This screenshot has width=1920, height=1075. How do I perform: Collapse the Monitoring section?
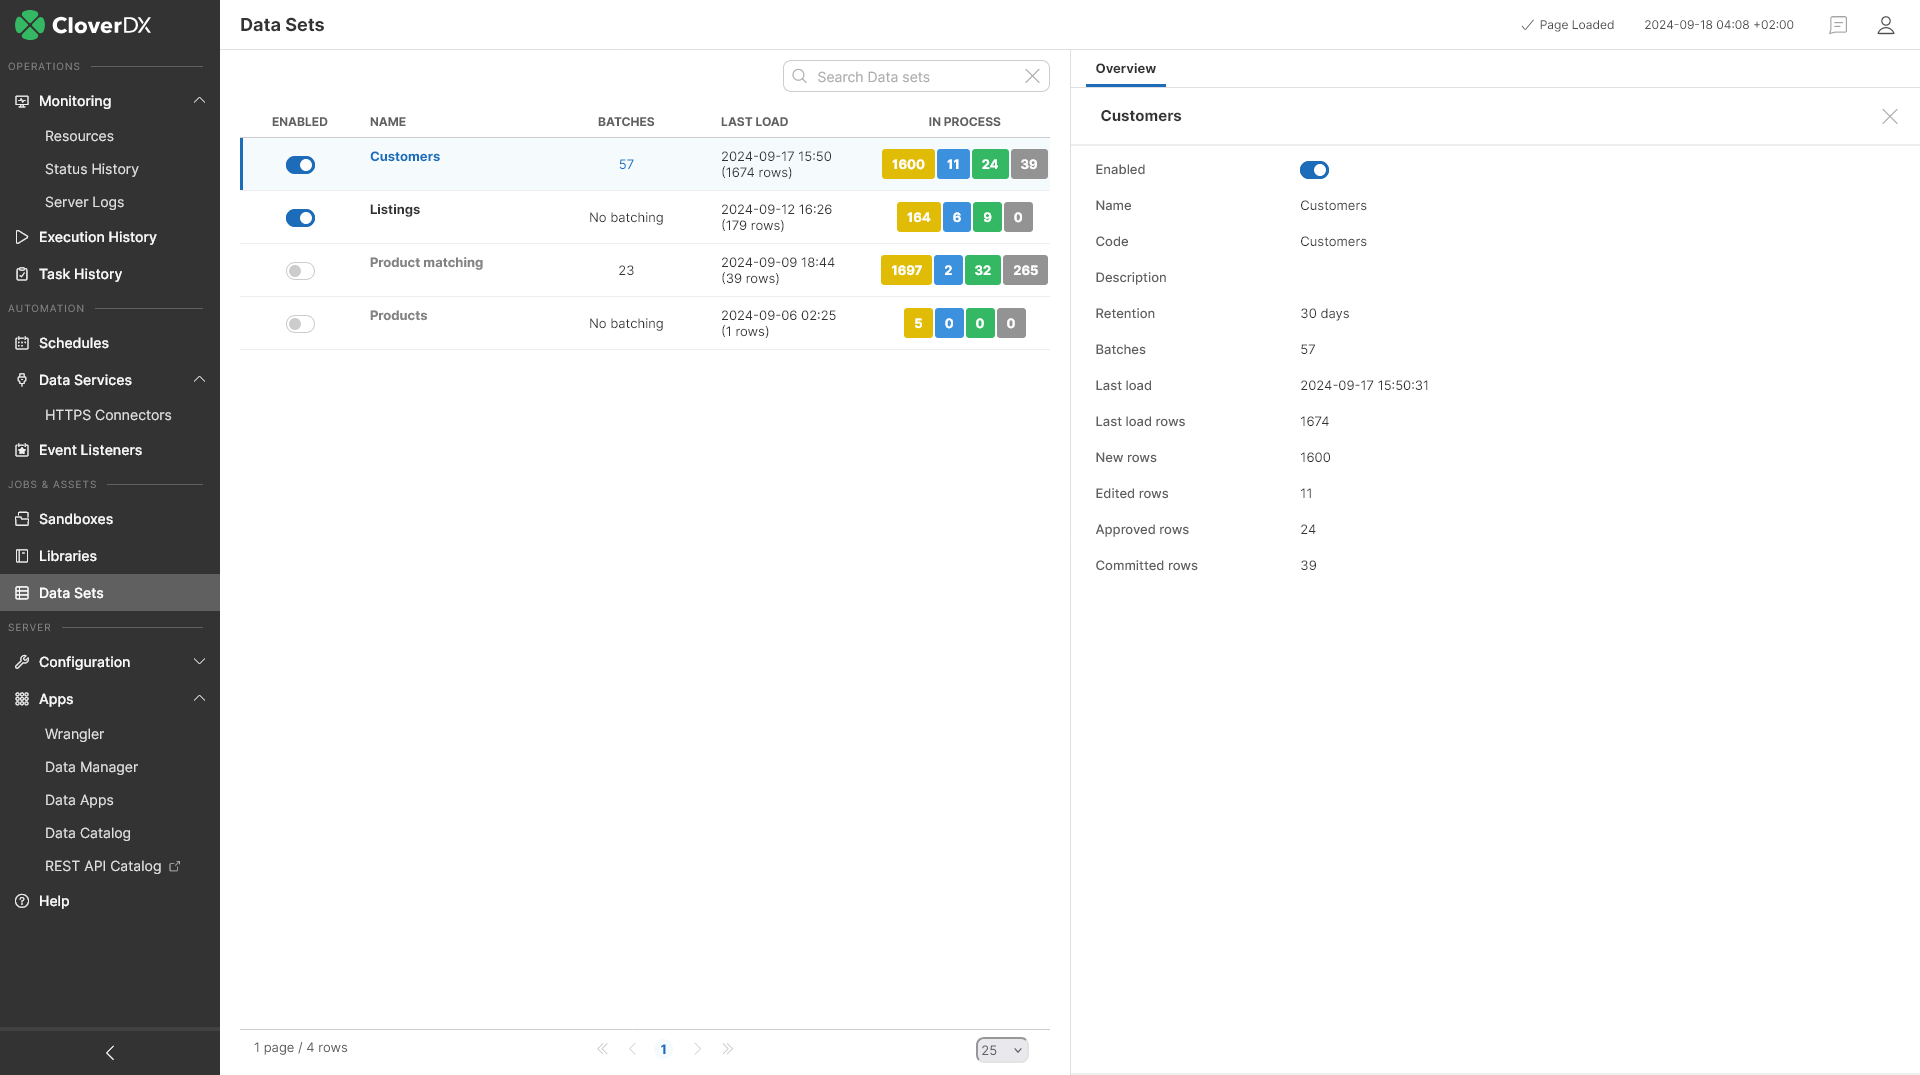[198, 100]
